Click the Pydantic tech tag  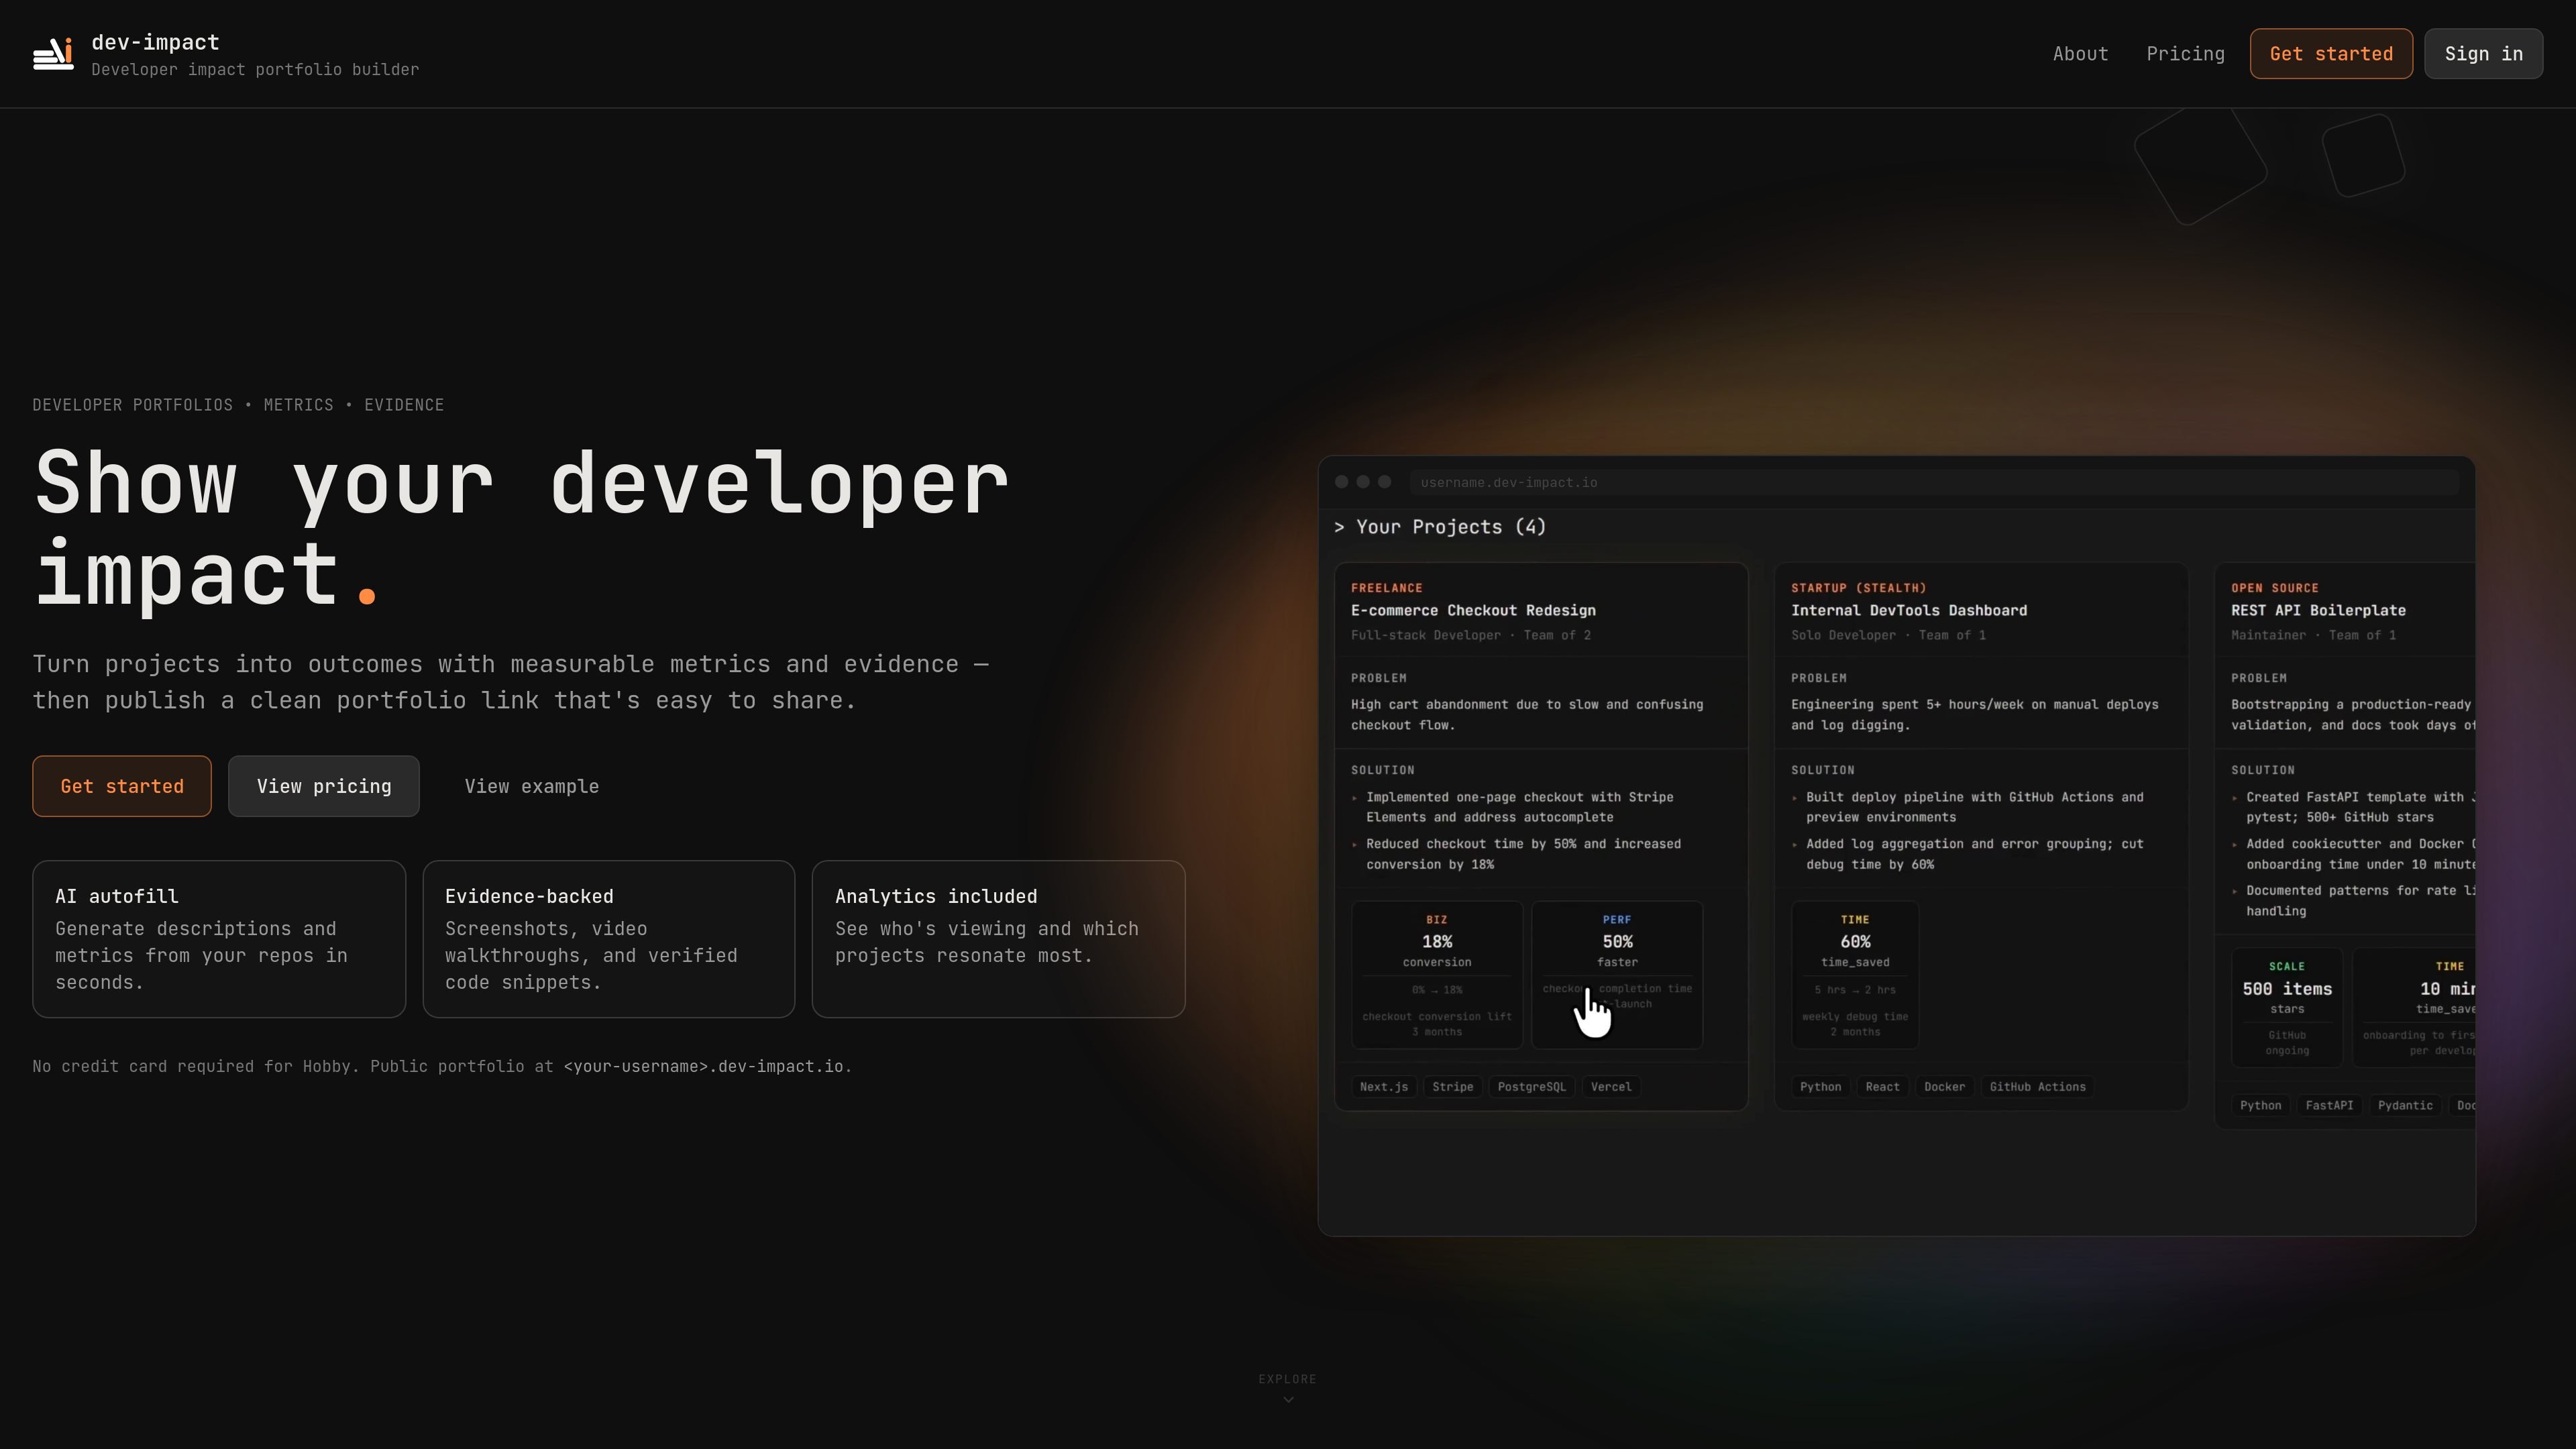2405,1105
